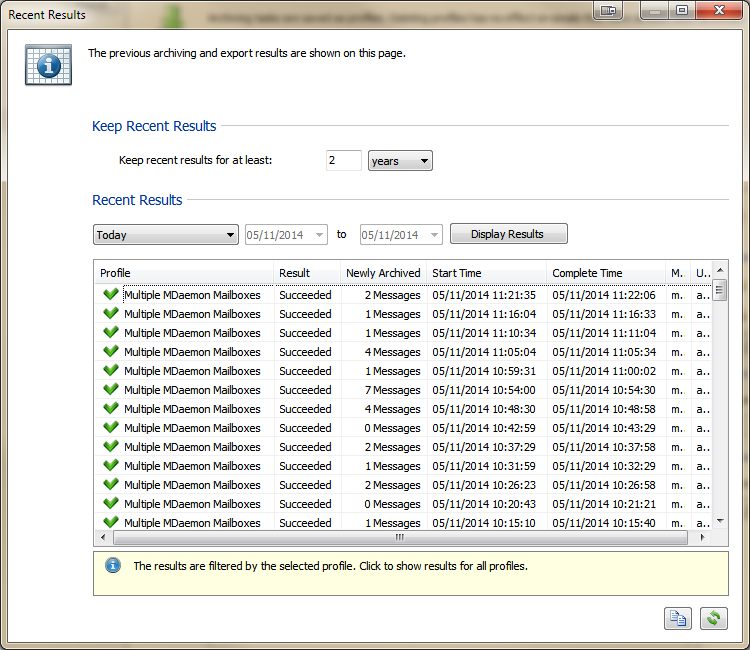Click green checkmark of the 11:05:04 row

pyautogui.click(x=110, y=351)
